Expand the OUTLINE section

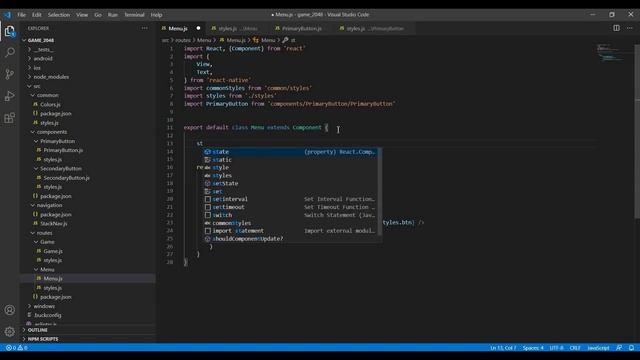tap(88, 330)
